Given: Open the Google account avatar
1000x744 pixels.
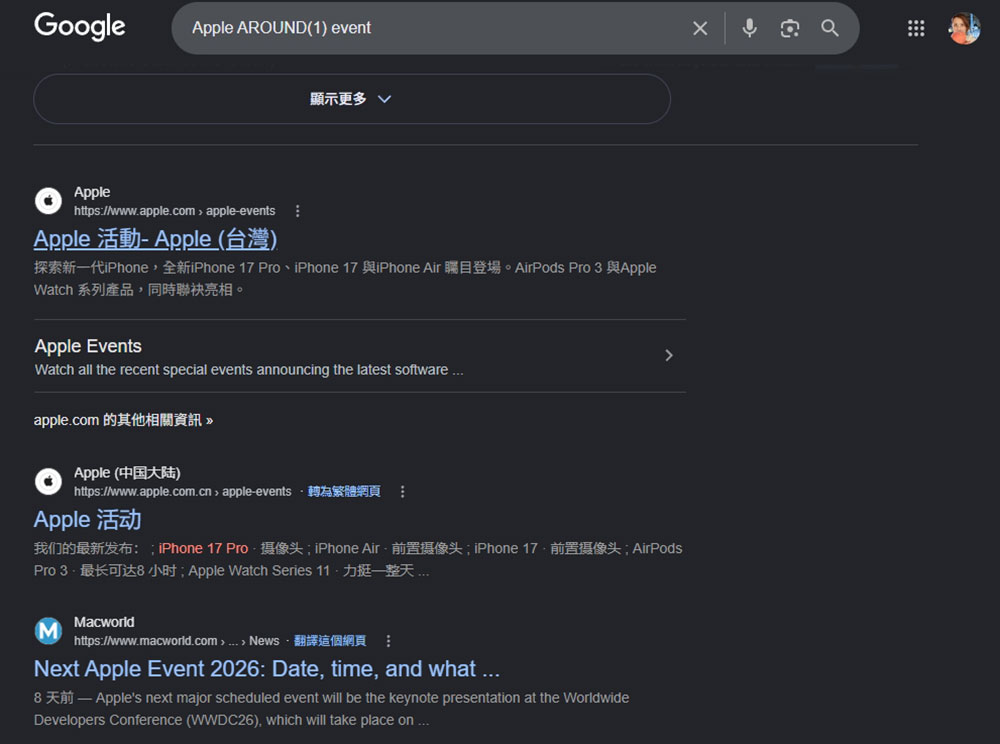Looking at the screenshot, I should click(964, 28).
